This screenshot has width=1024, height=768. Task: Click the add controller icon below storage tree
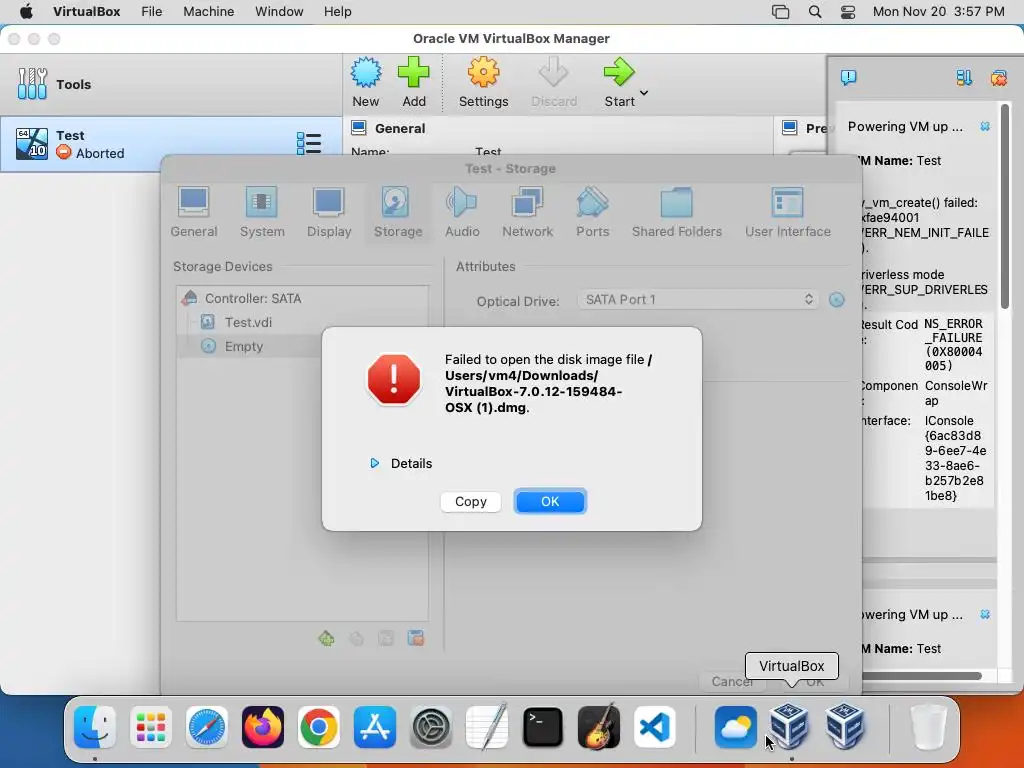tap(326, 638)
